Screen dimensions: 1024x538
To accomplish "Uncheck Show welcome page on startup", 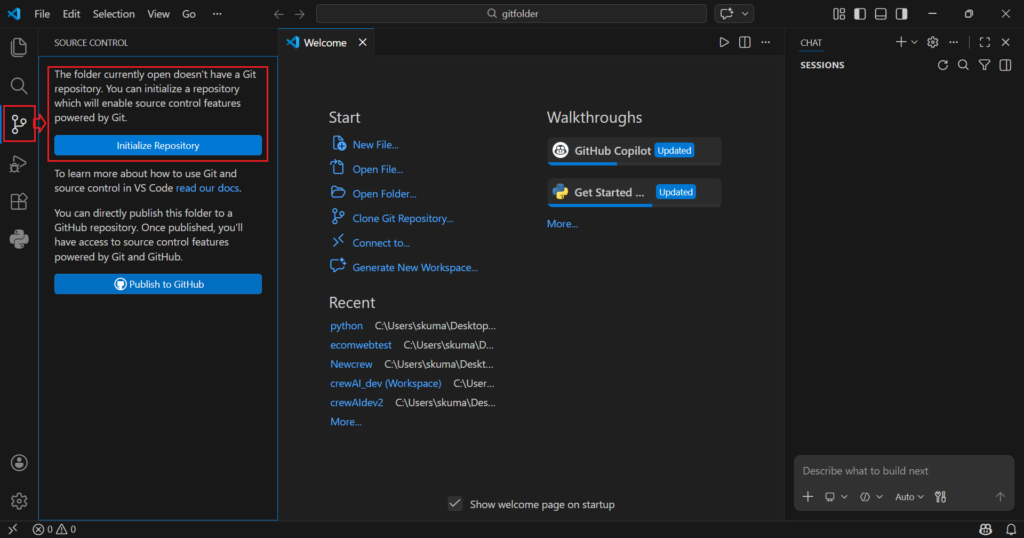I will [x=455, y=504].
